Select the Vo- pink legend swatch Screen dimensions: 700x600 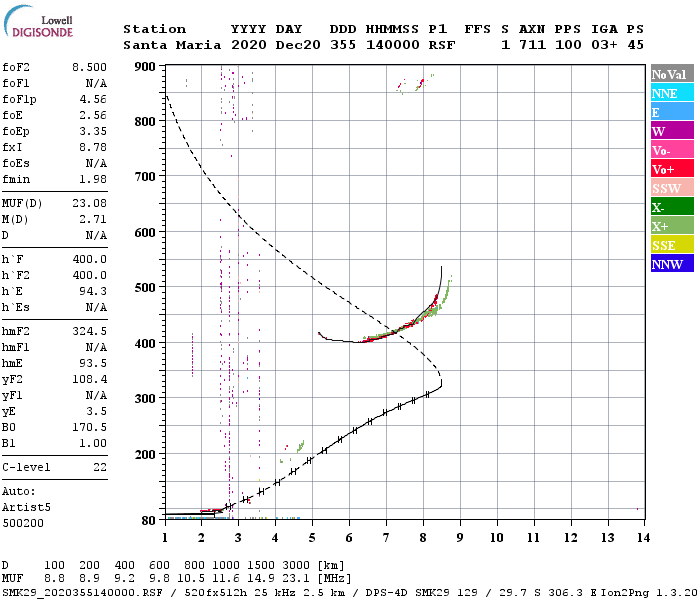click(x=672, y=150)
